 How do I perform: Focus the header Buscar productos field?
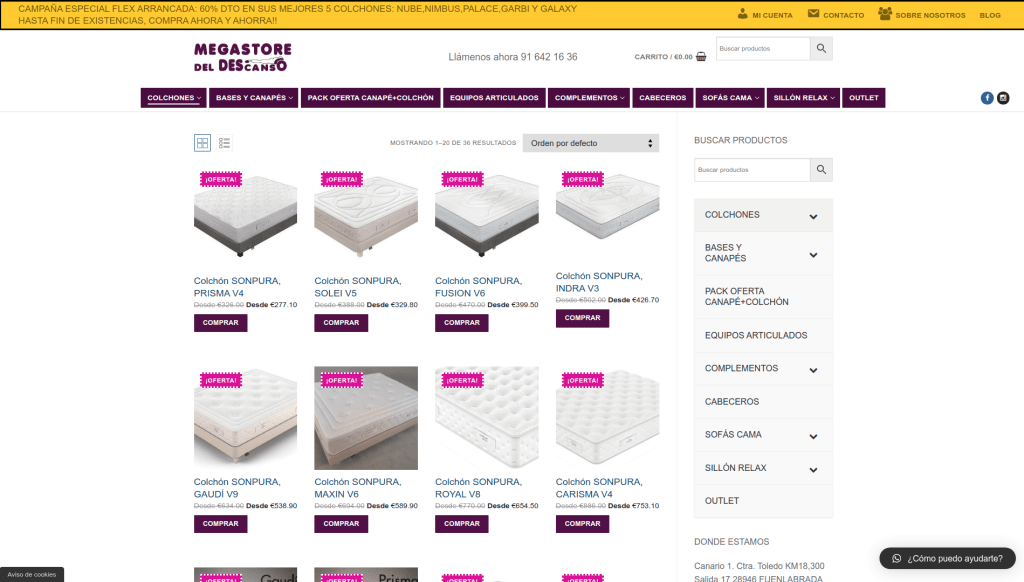coord(763,48)
